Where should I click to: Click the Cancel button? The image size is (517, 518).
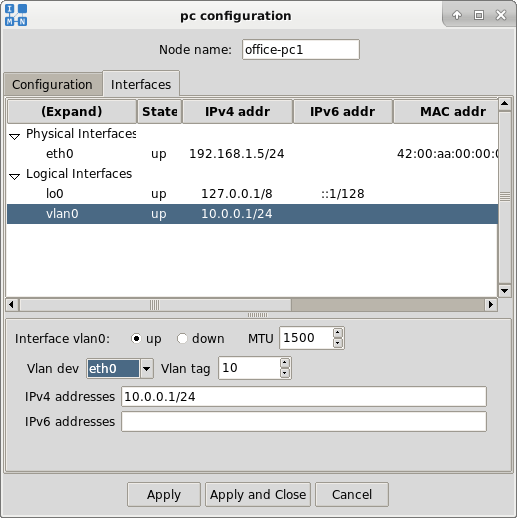(352, 495)
